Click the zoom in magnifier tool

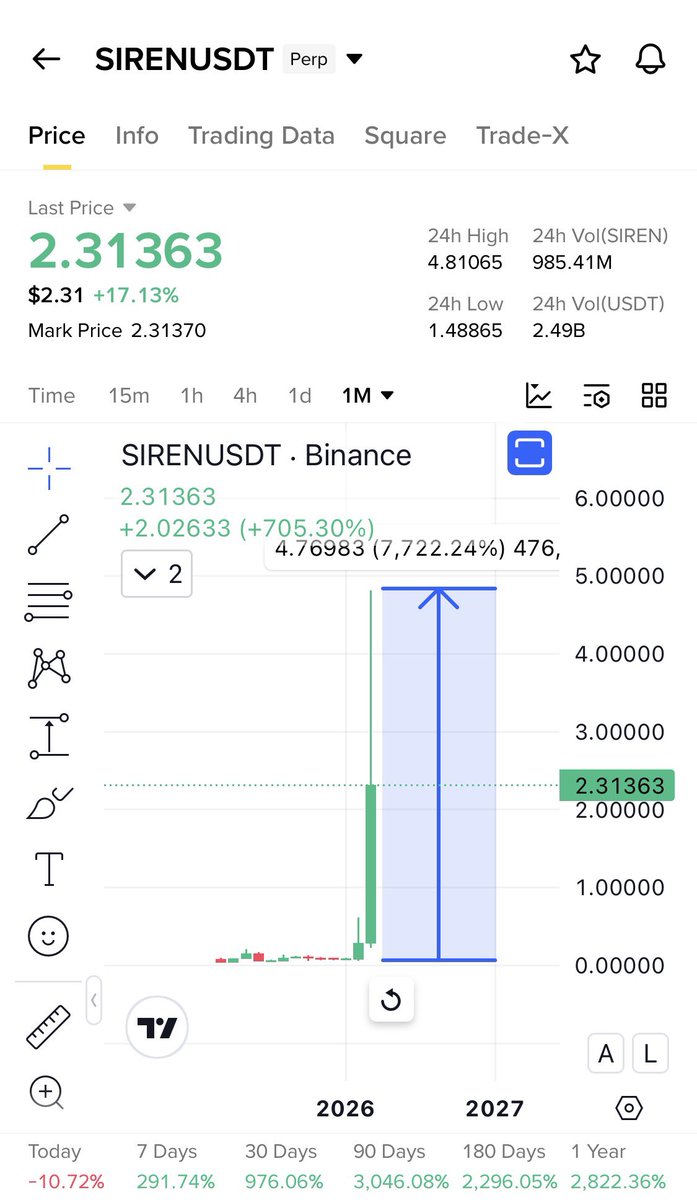47,1093
